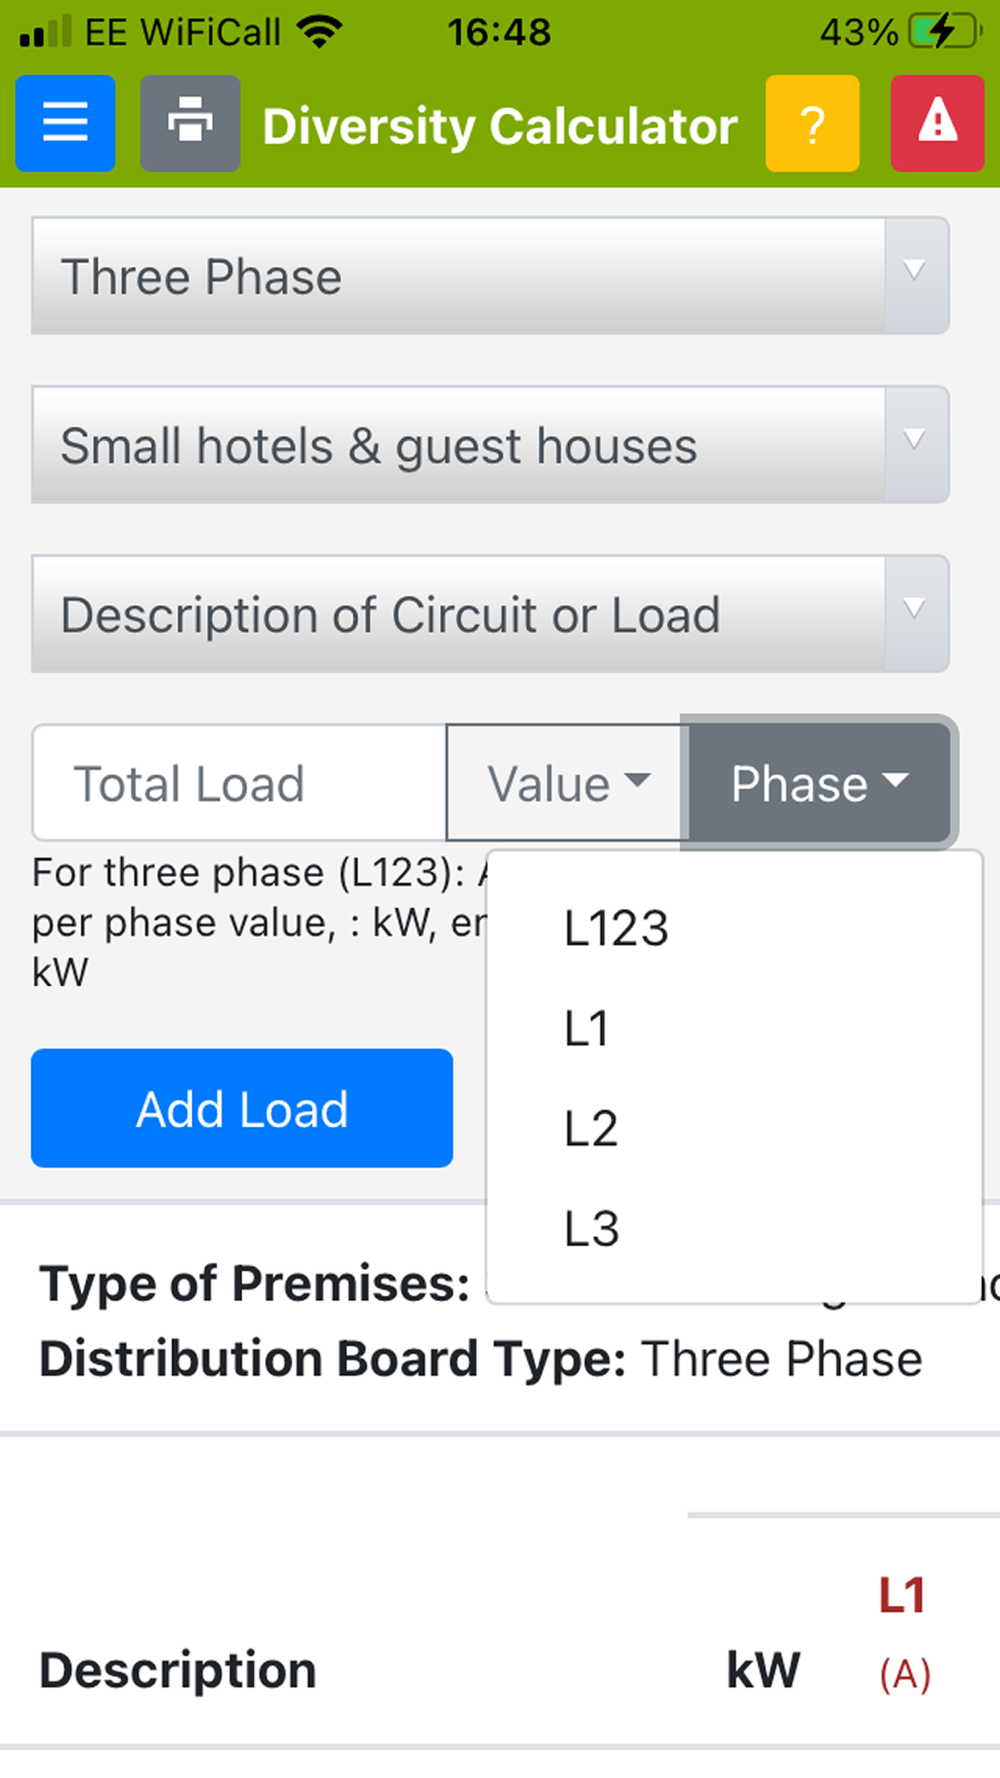Viewport: 1000px width, 1778px height.
Task: Expand the Small hotels & guest houses dropdown
Action: click(490, 445)
